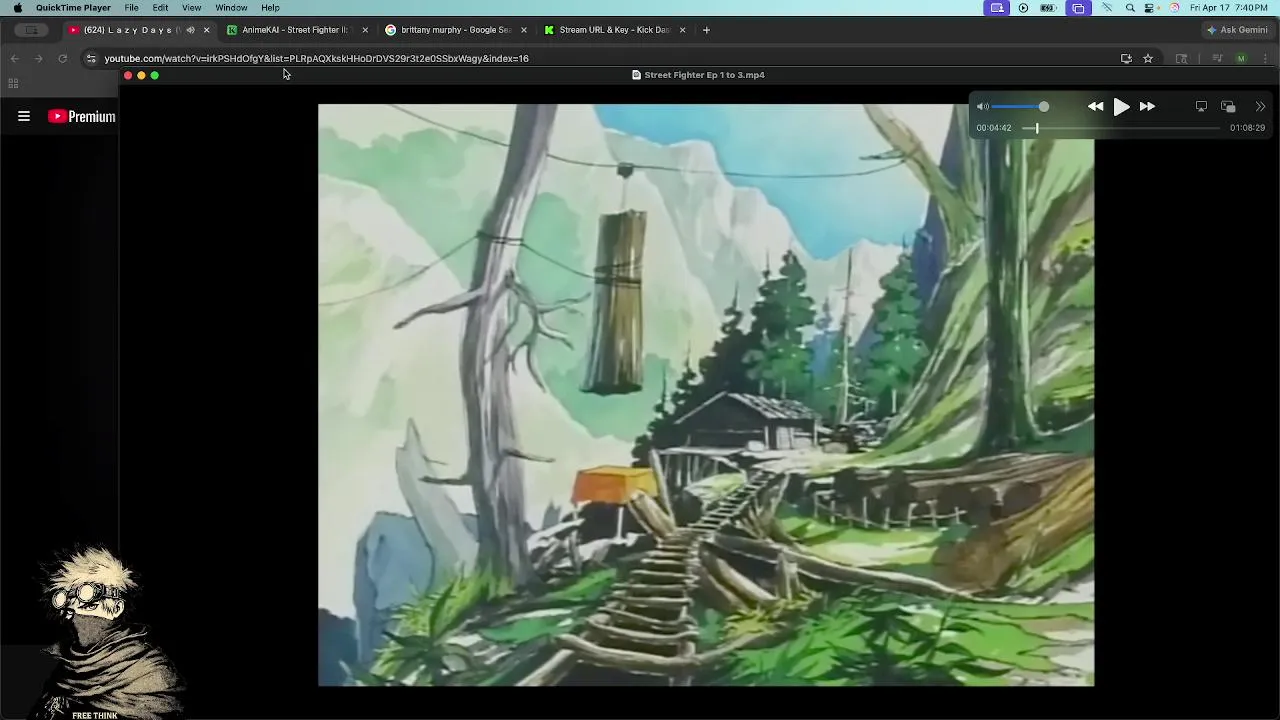The height and width of the screenshot is (720, 1280).
Task: Open the View menu
Action: 191,8
